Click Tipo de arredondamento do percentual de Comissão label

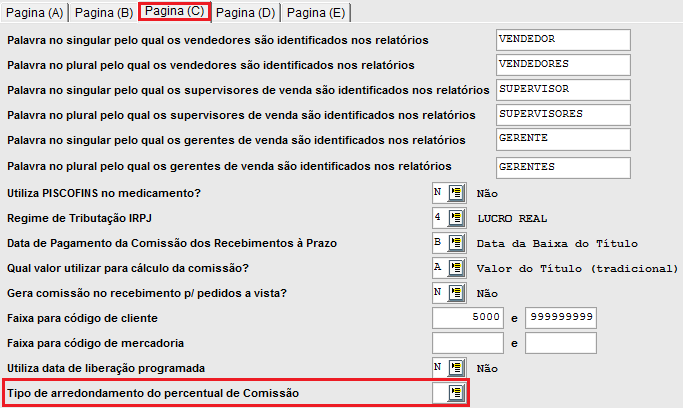click(153, 393)
